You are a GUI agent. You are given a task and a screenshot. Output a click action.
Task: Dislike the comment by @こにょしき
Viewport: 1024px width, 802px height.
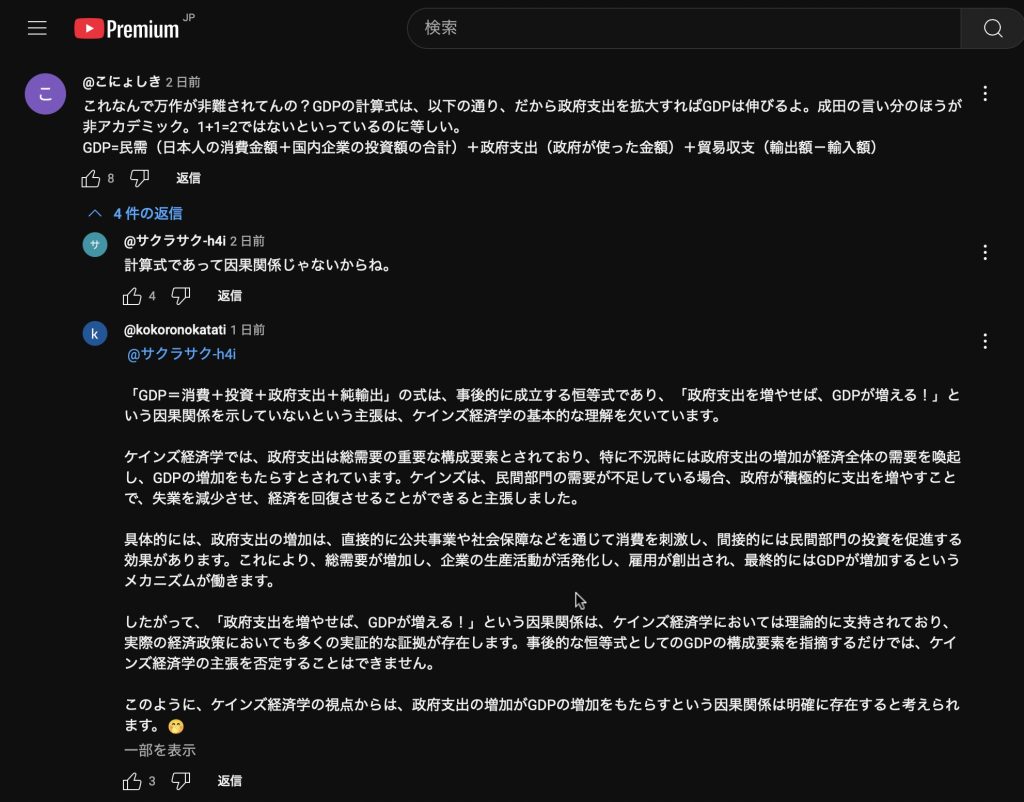[140, 178]
